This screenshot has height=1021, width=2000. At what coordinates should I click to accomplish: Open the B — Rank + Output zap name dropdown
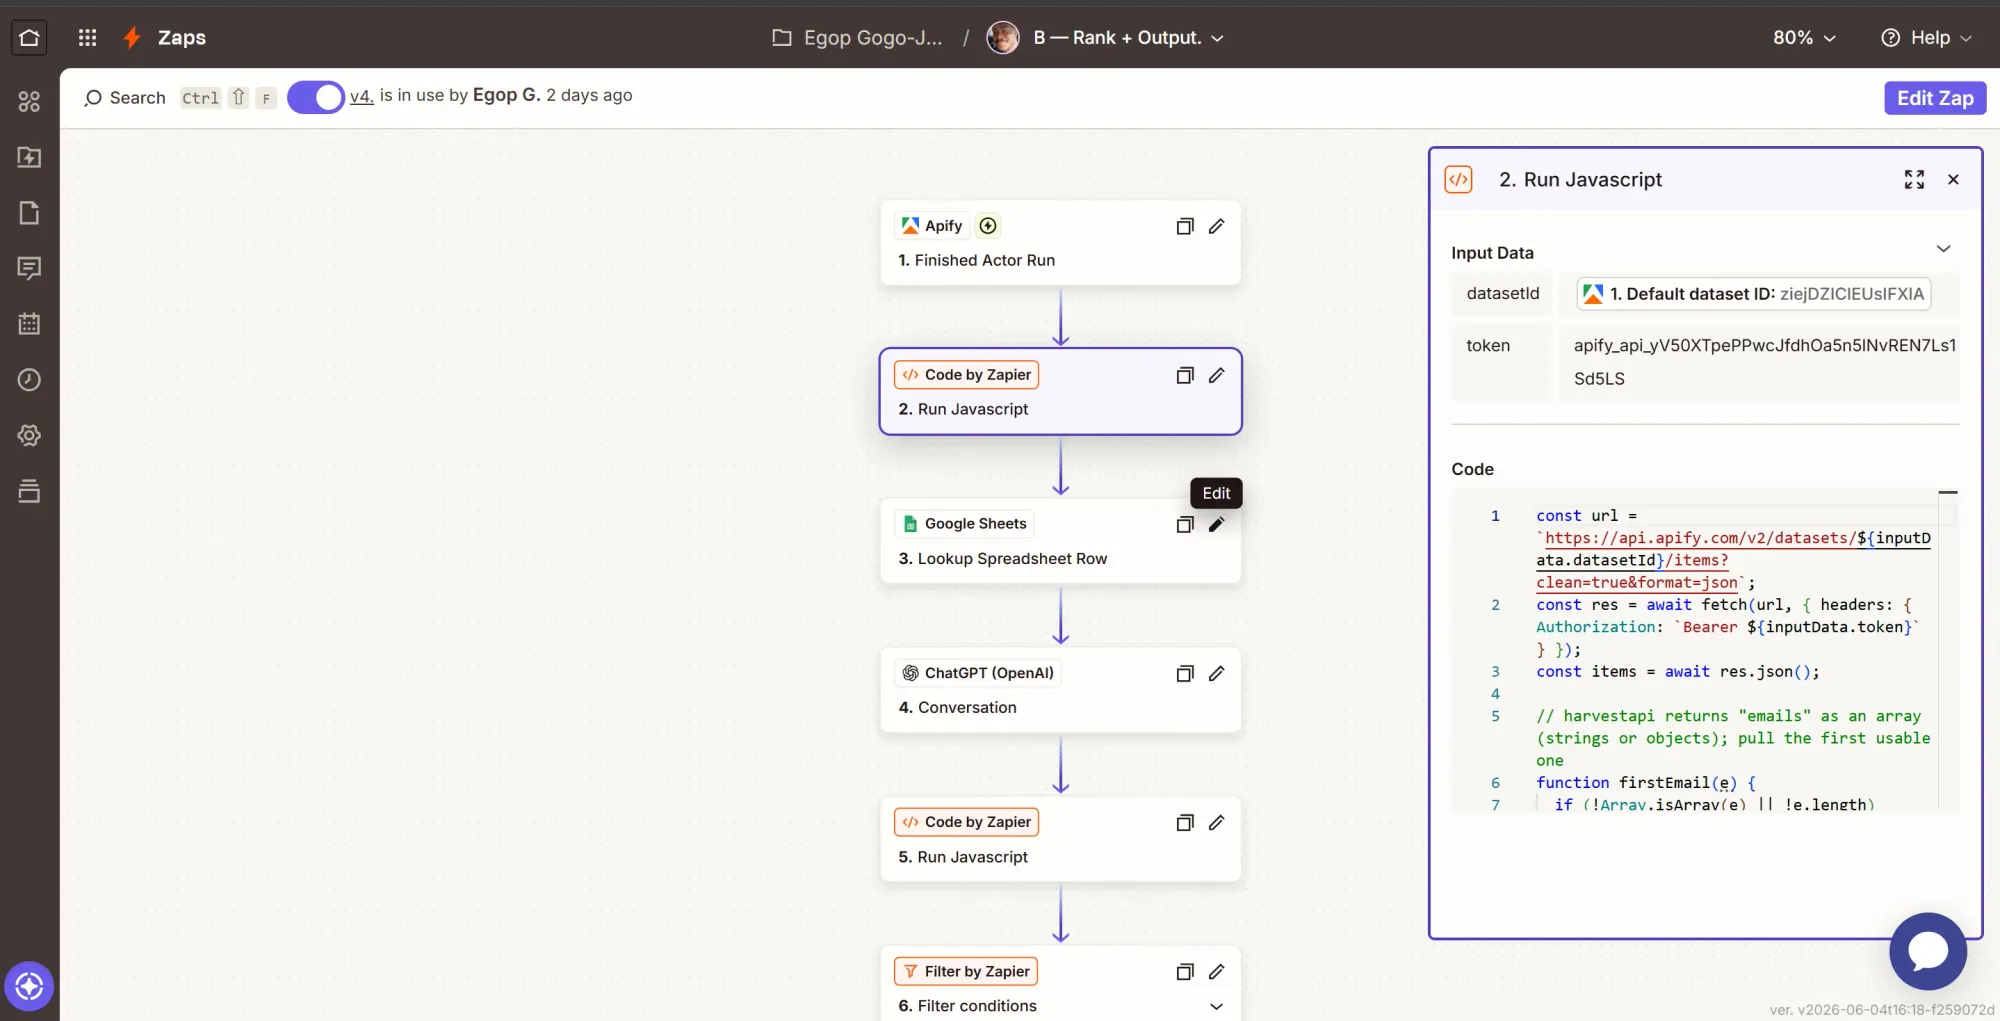click(1129, 38)
